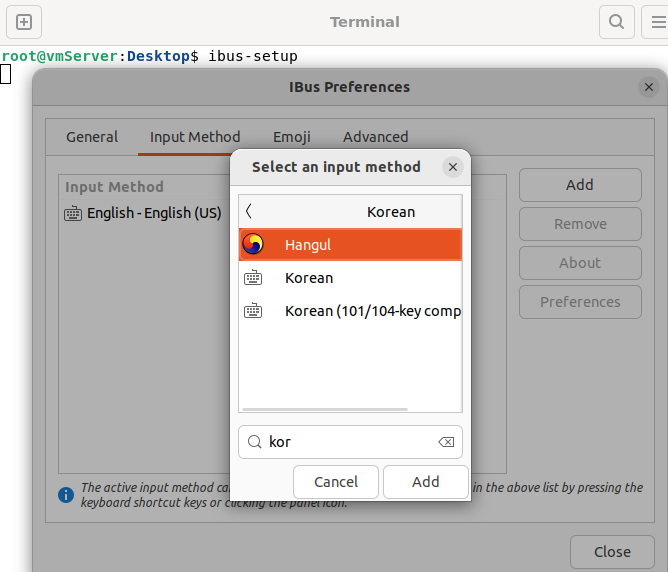Click the Korean heading in the dialog list
Viewport: 668px width, 572px height.
(x=391, y=212)
